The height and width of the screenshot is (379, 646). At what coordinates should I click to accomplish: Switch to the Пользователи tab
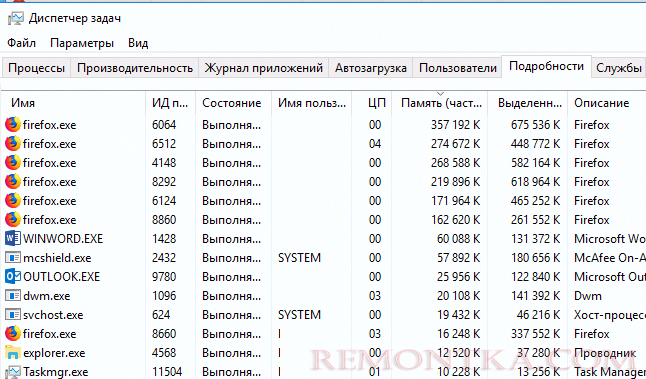[x=458, y=68]
